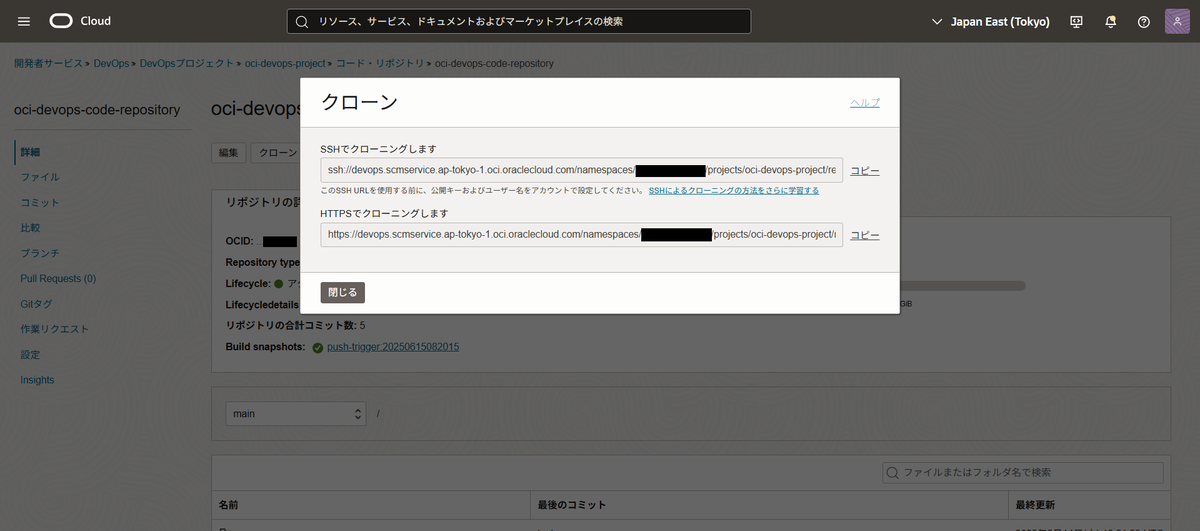The height and width of the screenshot is (531, 1200).
Task: Open Gitタグ in the sidebar
Action: 36,304
